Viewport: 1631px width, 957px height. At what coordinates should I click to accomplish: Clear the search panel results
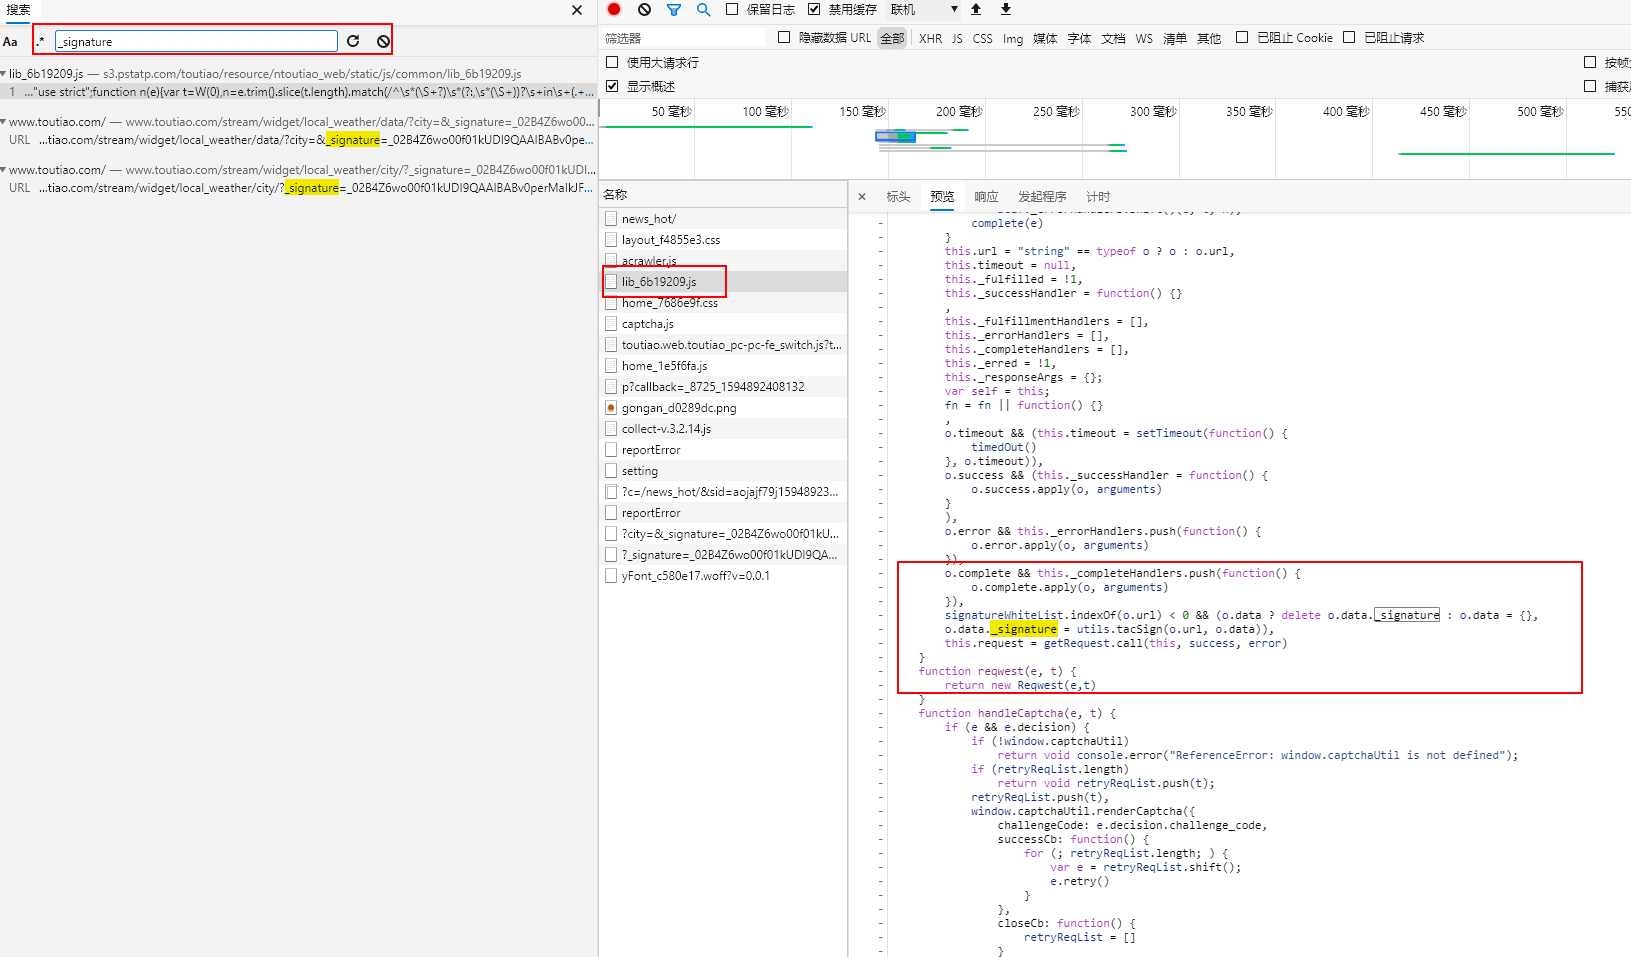[x=383, y=41]
